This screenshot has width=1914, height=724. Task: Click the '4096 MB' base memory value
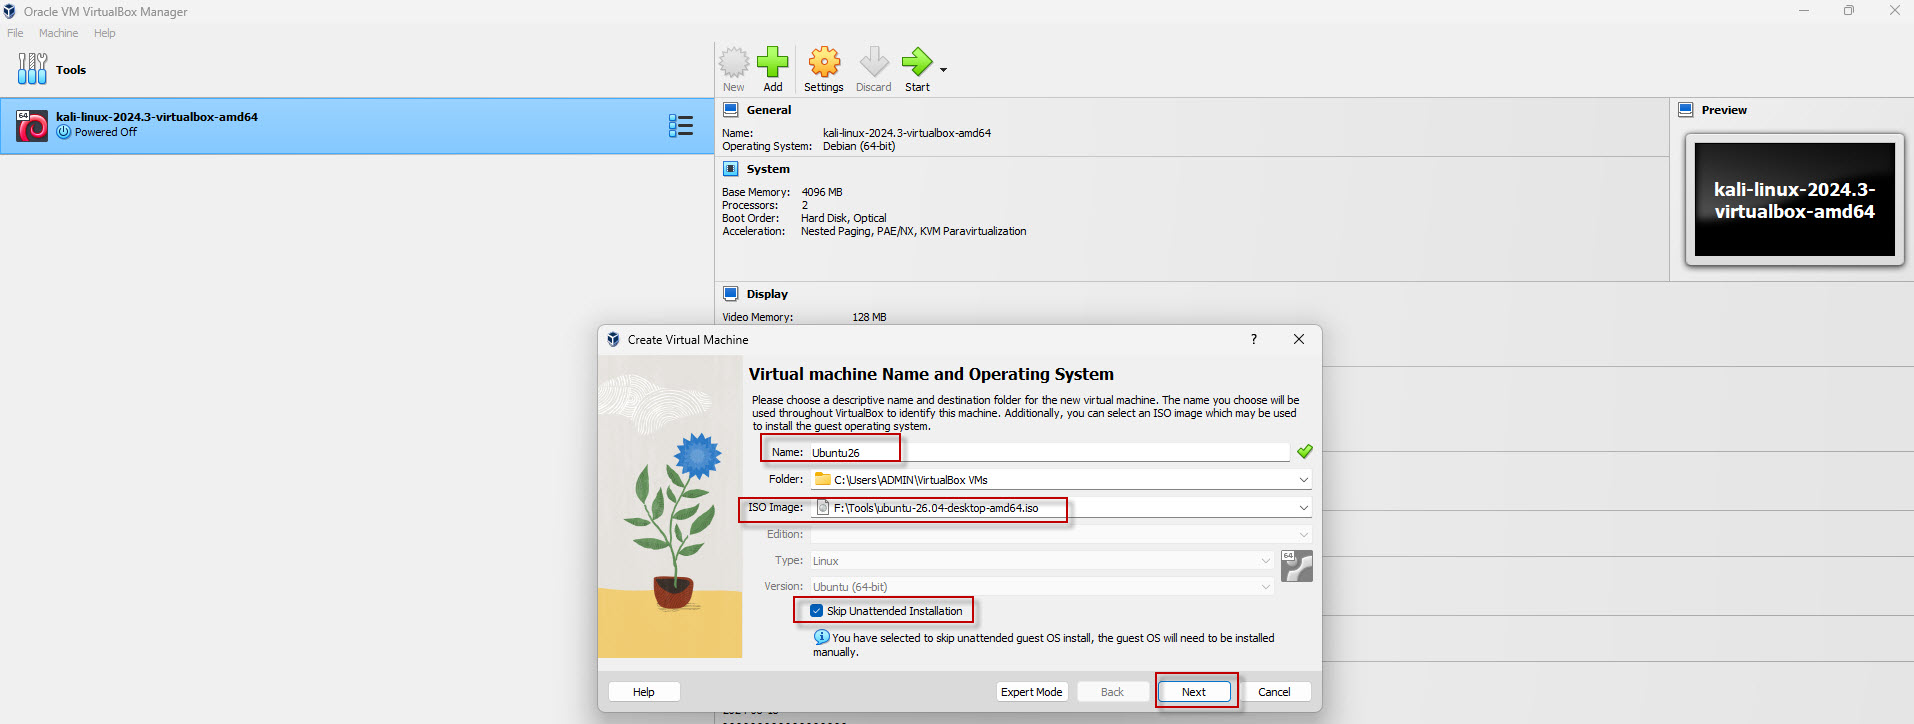pos(822,192)
